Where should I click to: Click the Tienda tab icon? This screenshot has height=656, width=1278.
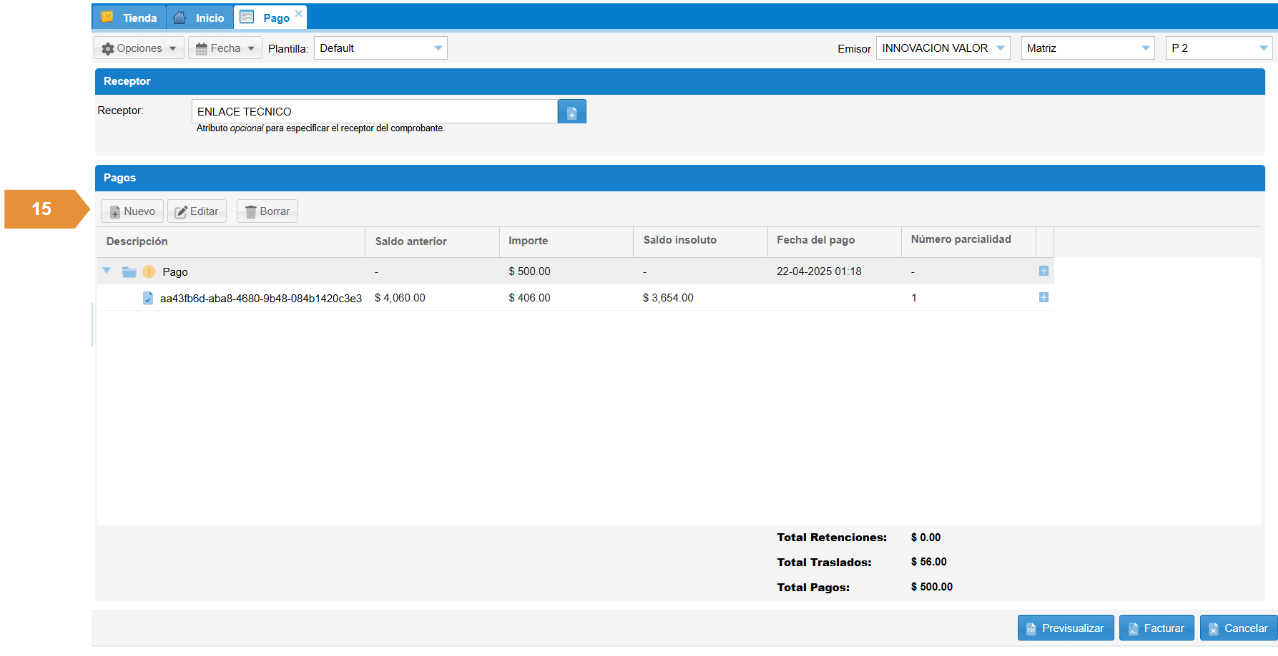107,17
